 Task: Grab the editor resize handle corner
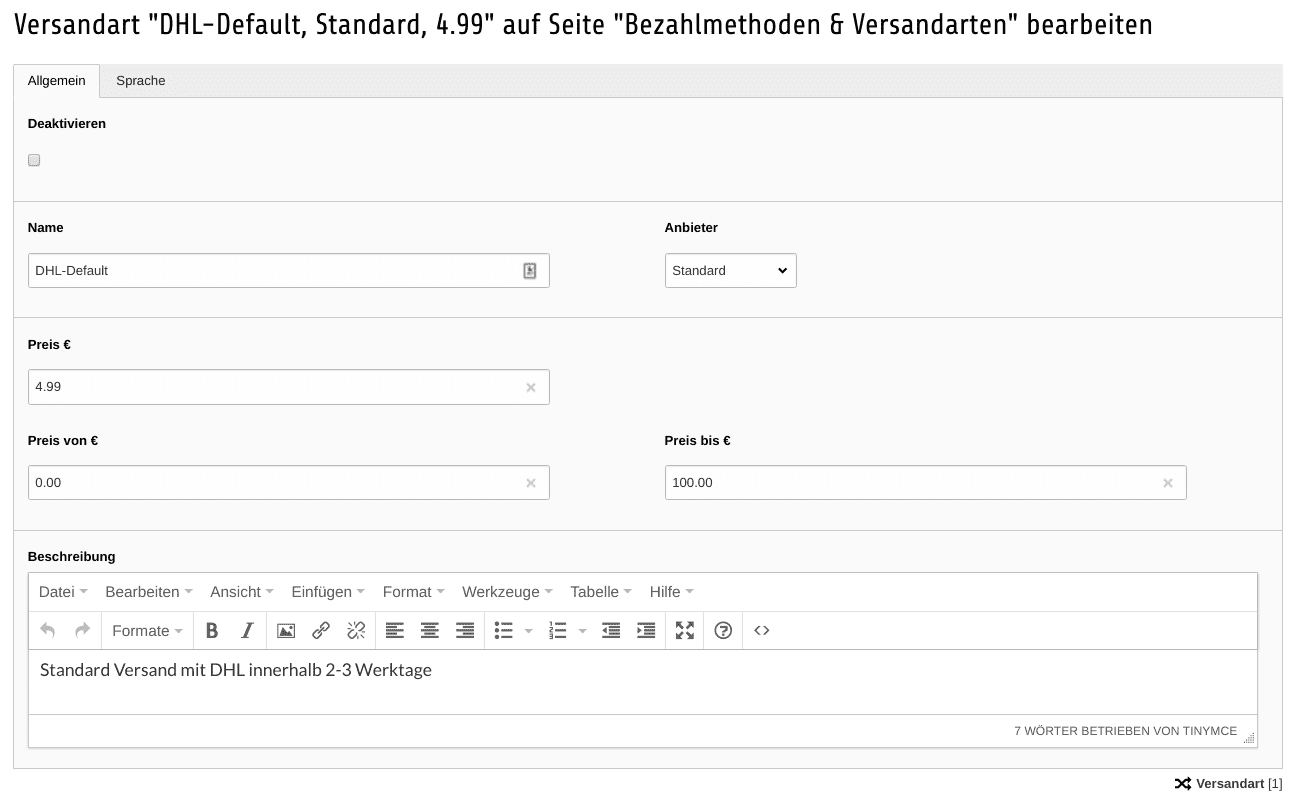point(1249,738)
